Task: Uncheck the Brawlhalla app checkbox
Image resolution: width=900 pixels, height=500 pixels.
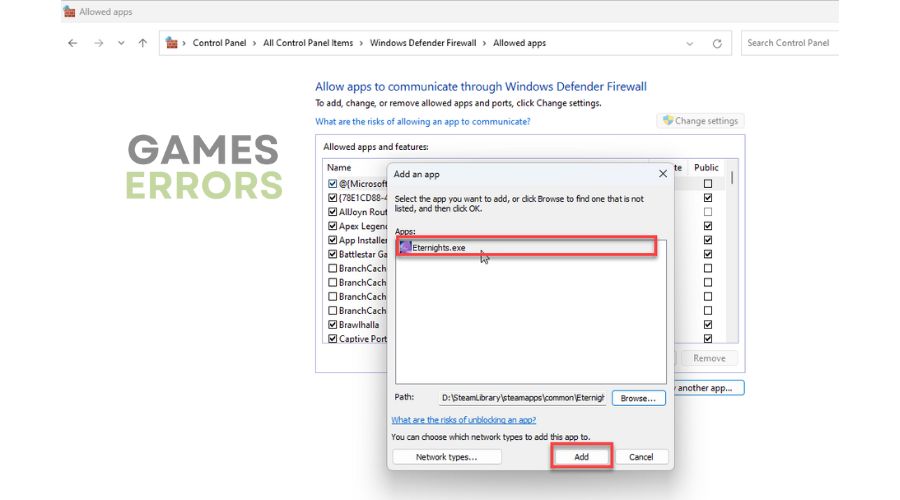Action: click(332, 325)
